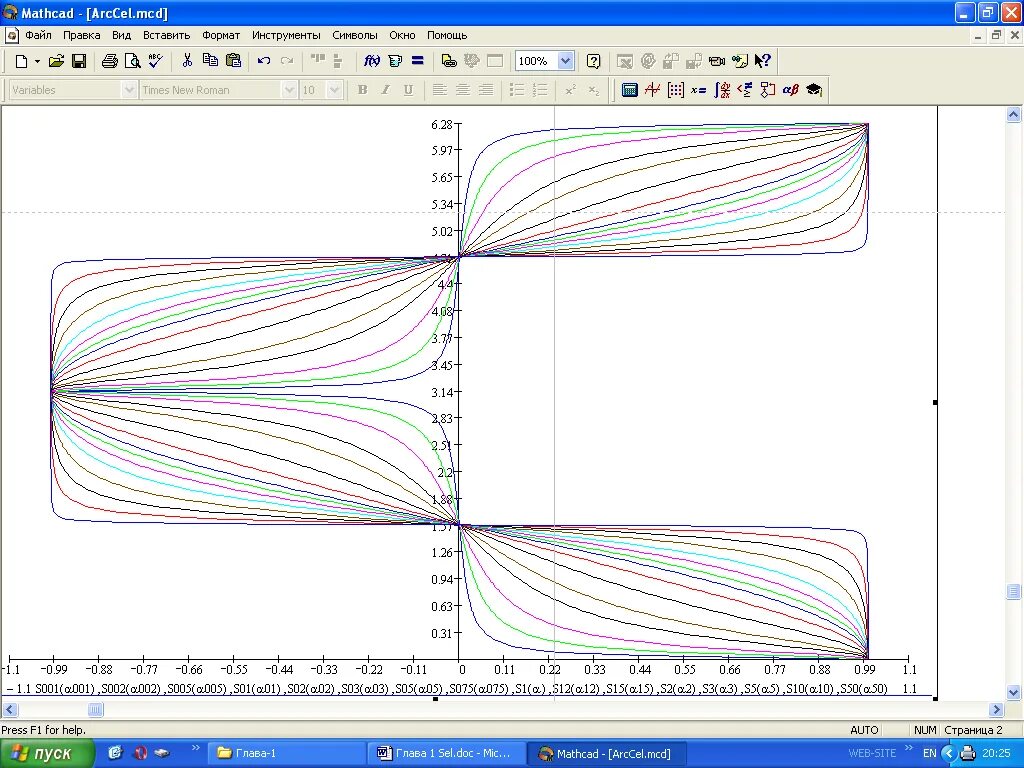Switch to Глава 1 Sel.doc Word window
This screenshot has height=768, width=1024.
[445, 753]
